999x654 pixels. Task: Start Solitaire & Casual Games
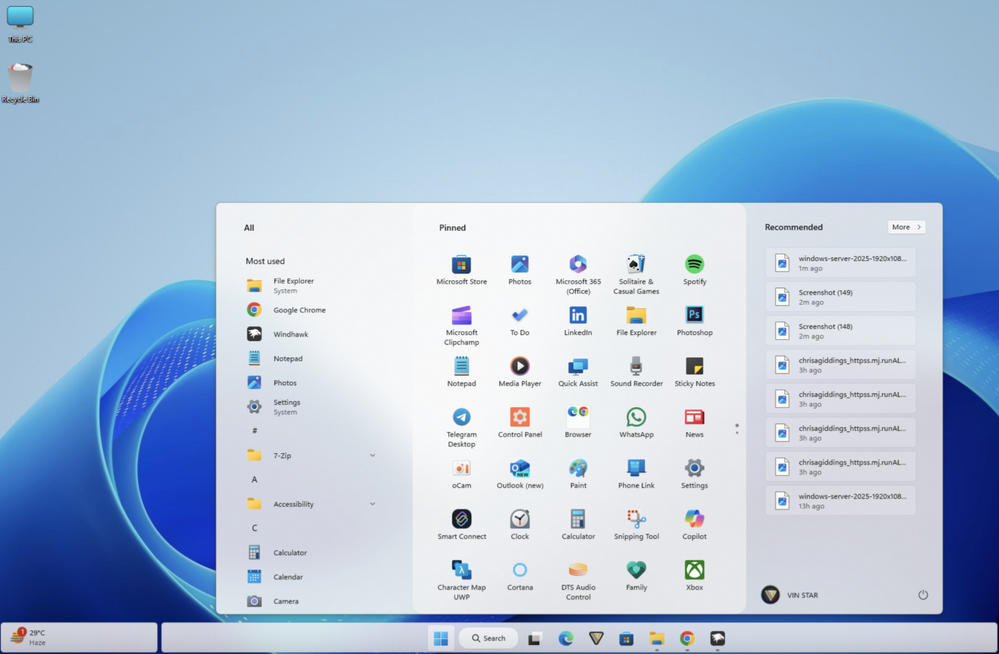pyautogui.click(x=636, y=275)
